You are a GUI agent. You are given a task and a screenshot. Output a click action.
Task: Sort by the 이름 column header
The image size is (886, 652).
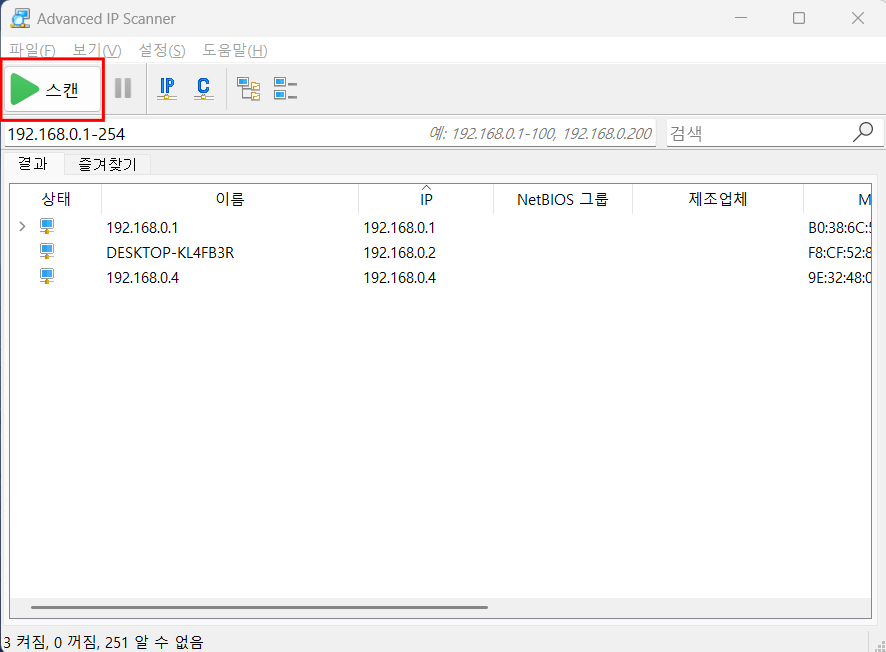click(230, 199)
